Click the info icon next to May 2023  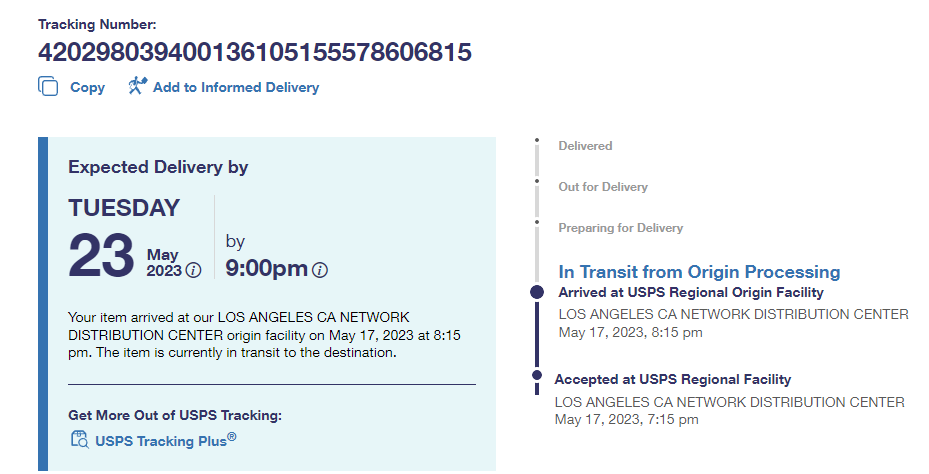pyautogui.click(x=194, y=270)
